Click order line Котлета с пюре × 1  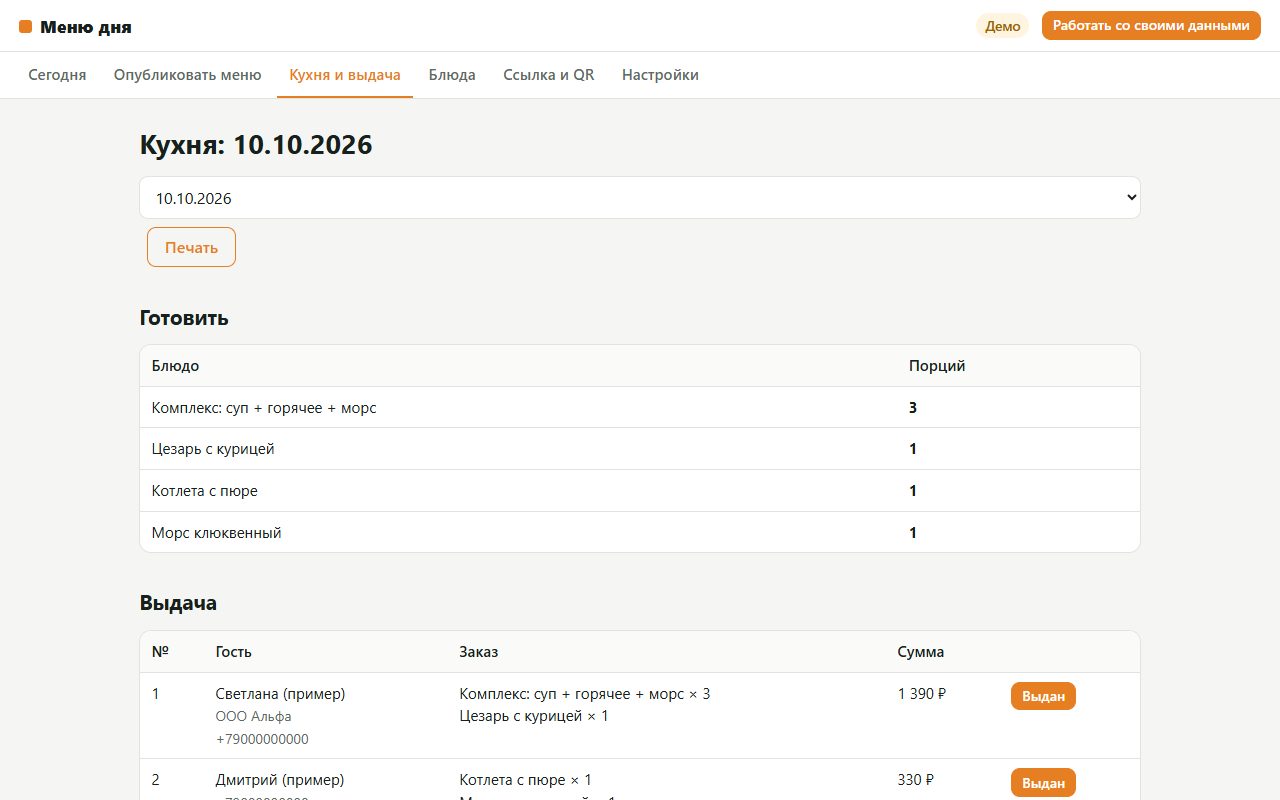pos(526,780)
